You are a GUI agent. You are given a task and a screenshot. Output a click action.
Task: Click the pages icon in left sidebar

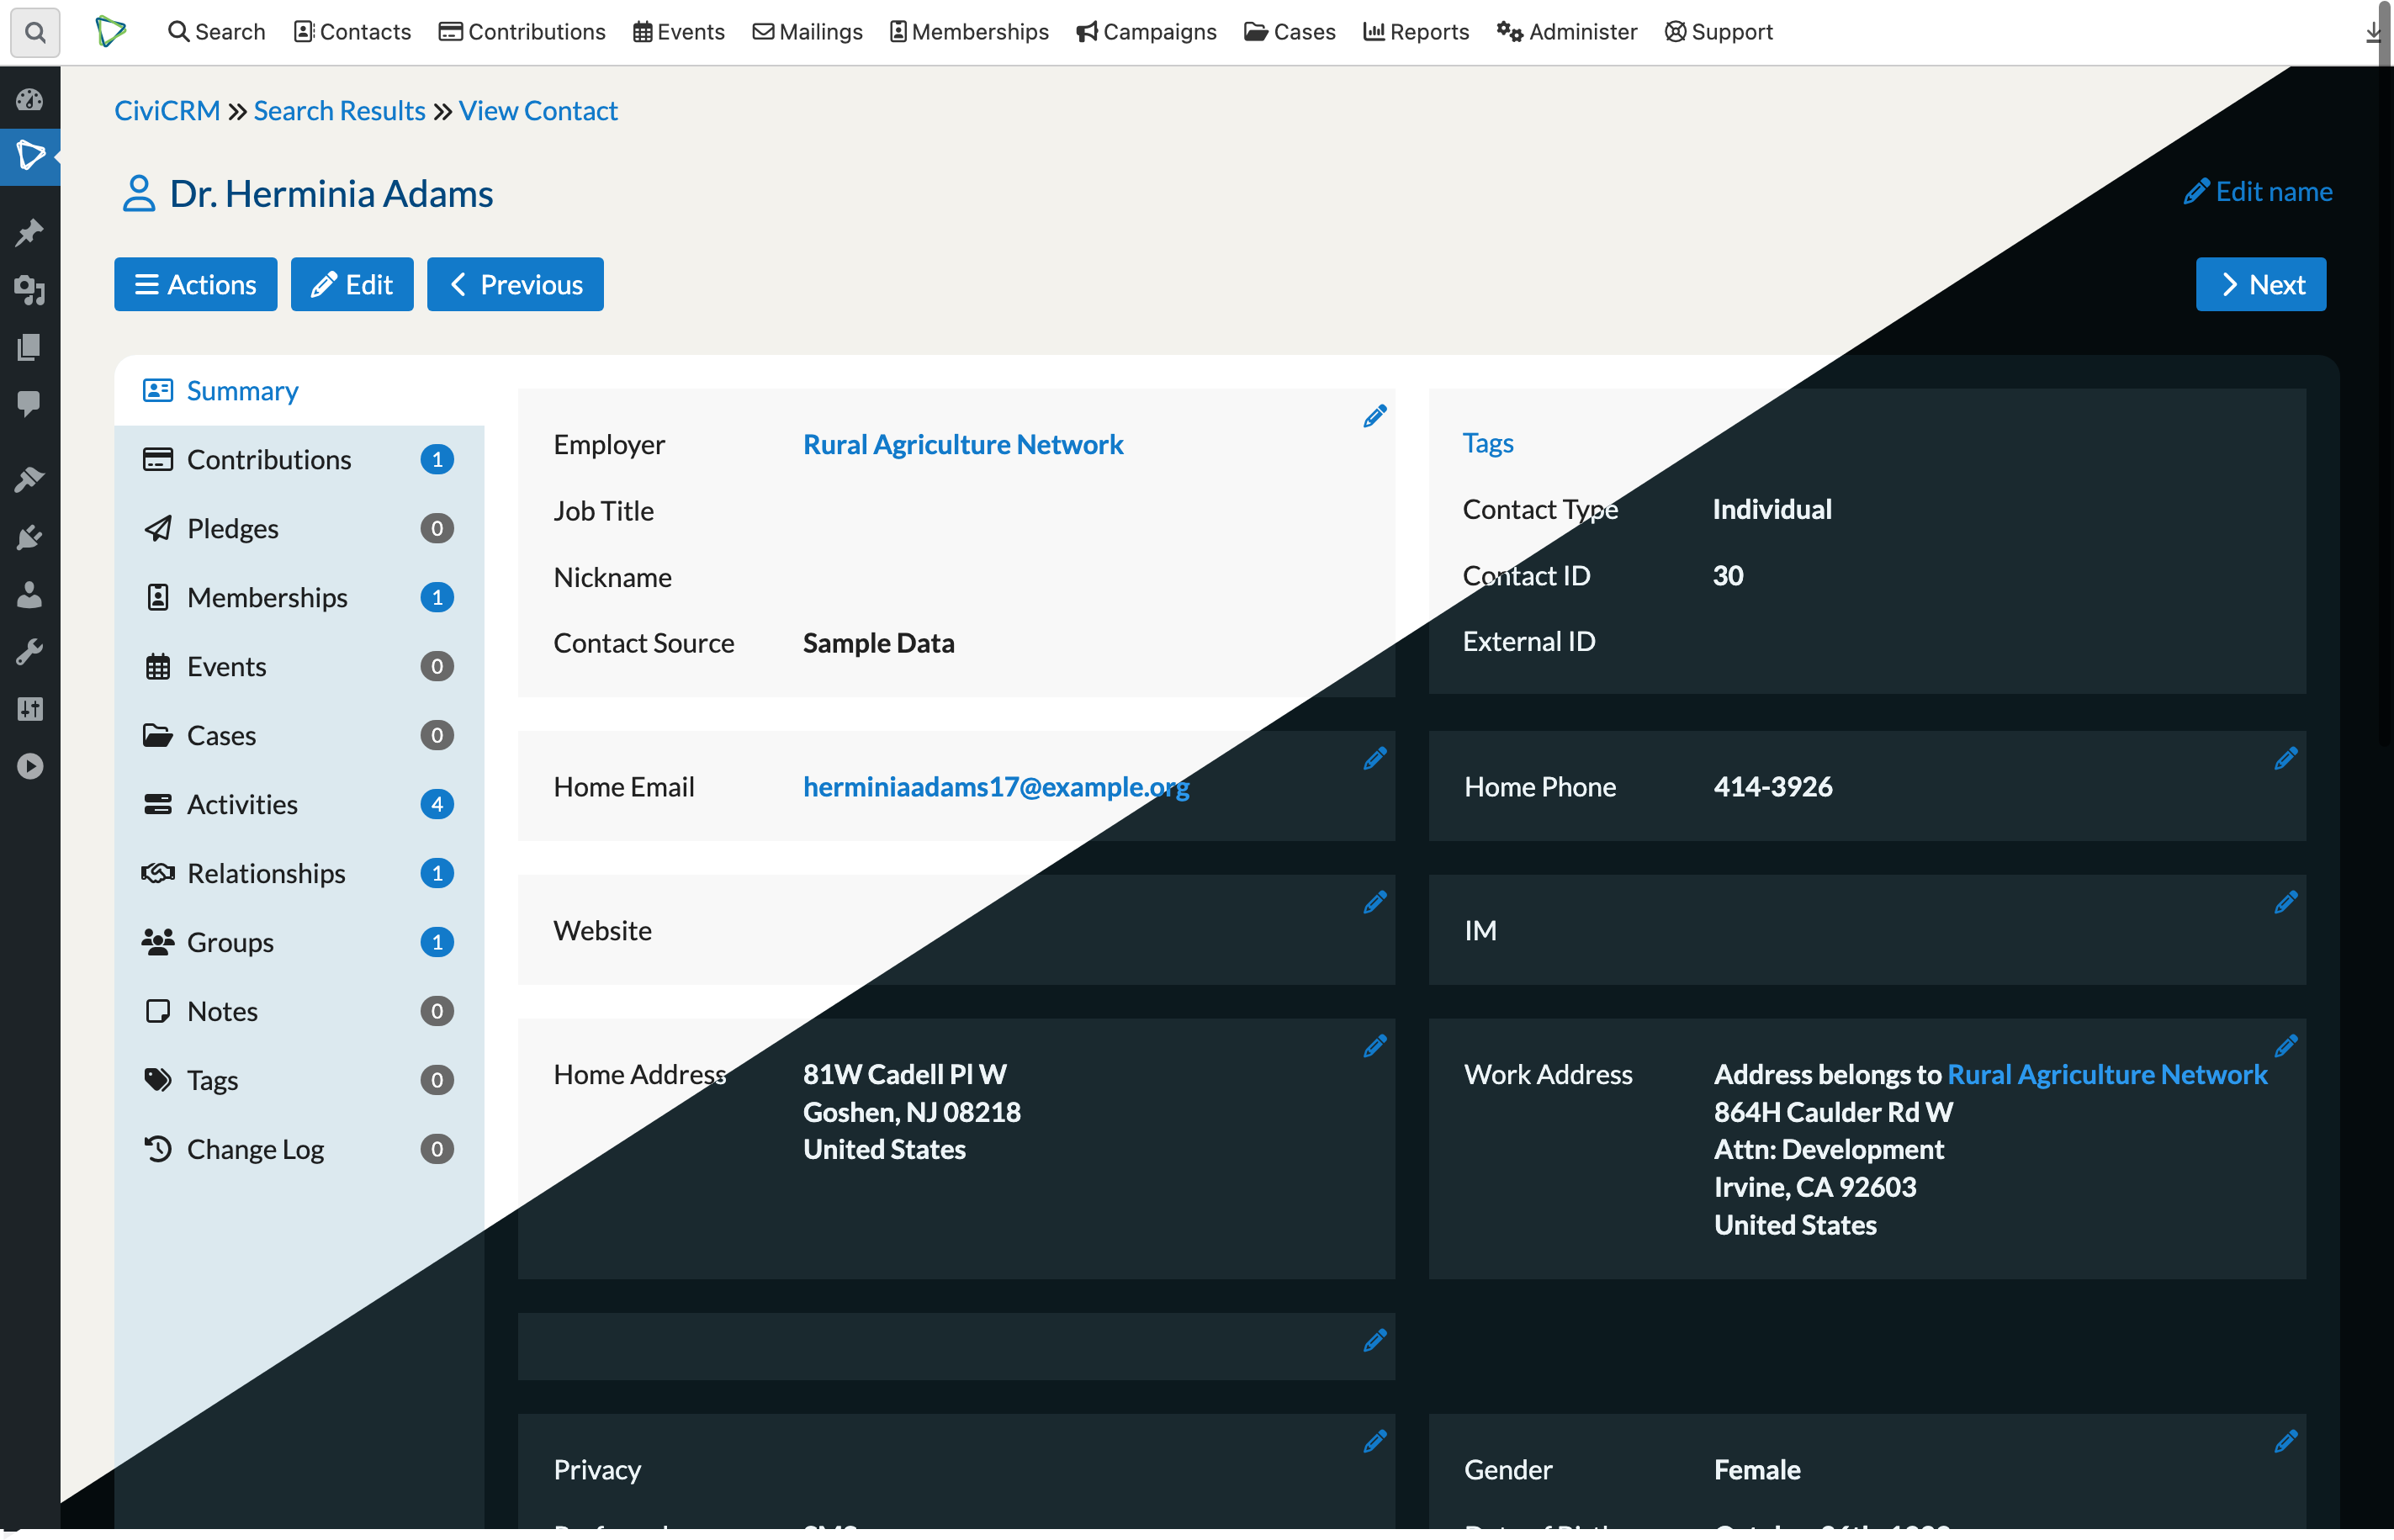click(30, 347)
